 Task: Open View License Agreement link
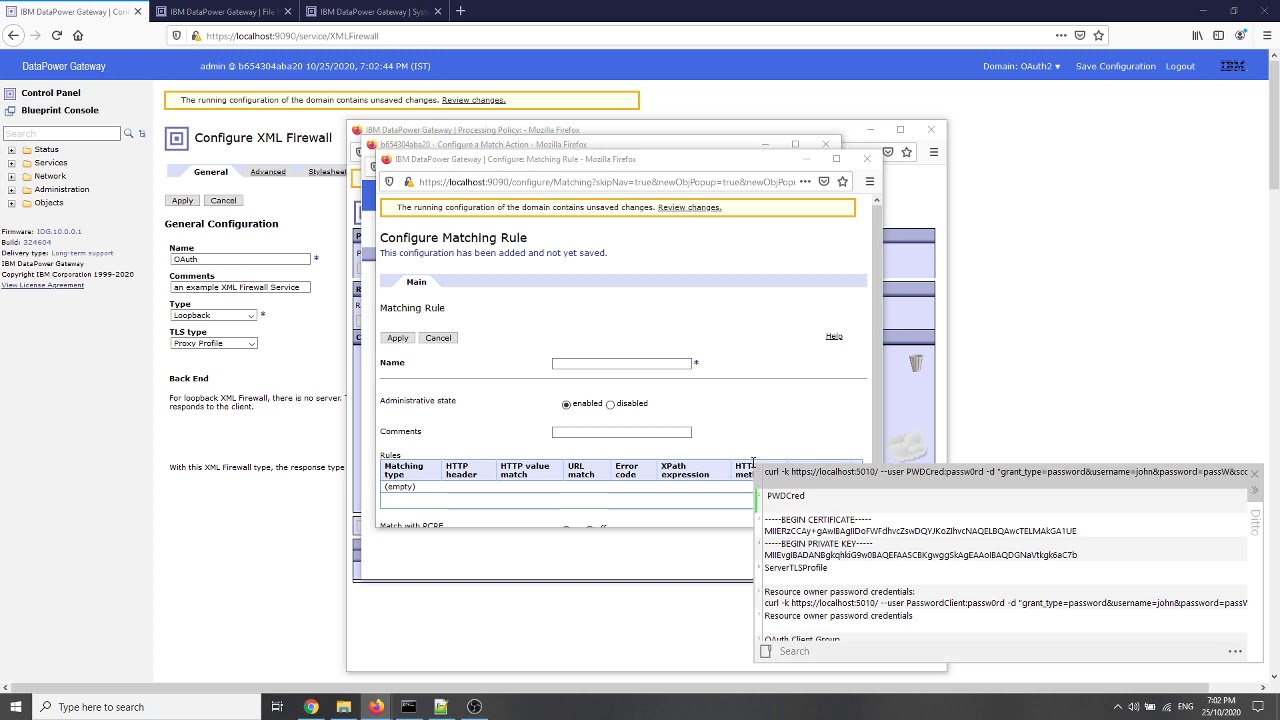(x=42, y=285)
